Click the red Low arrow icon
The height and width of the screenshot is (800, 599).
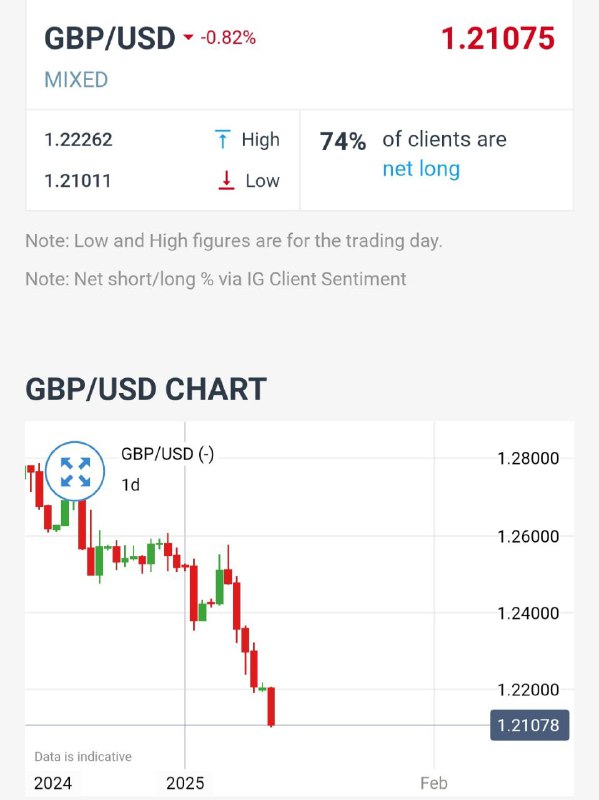click(x=226, y=181)
